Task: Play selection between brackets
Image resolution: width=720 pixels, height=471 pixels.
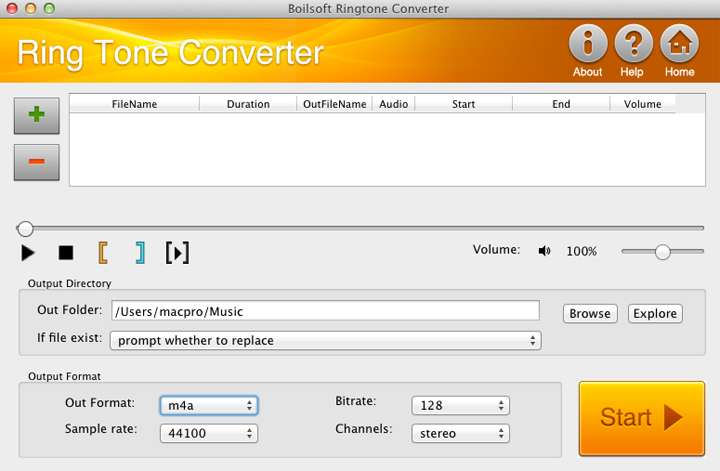Action: (177, 252)
